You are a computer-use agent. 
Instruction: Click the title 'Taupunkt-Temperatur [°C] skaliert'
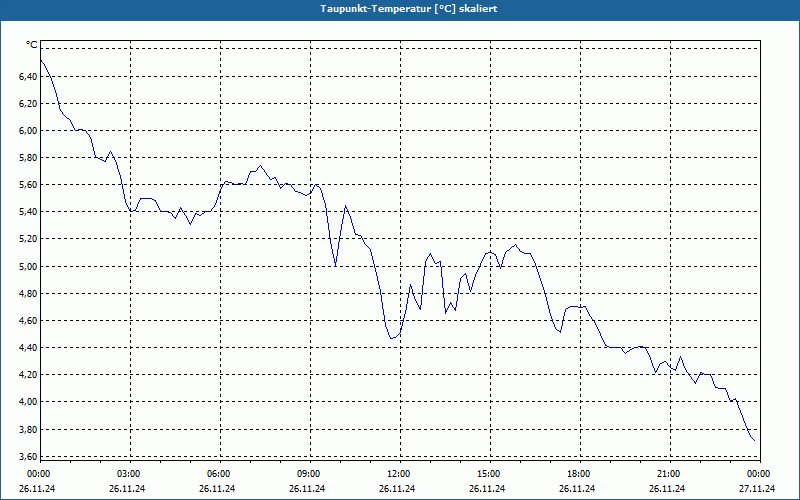point(409,9)
